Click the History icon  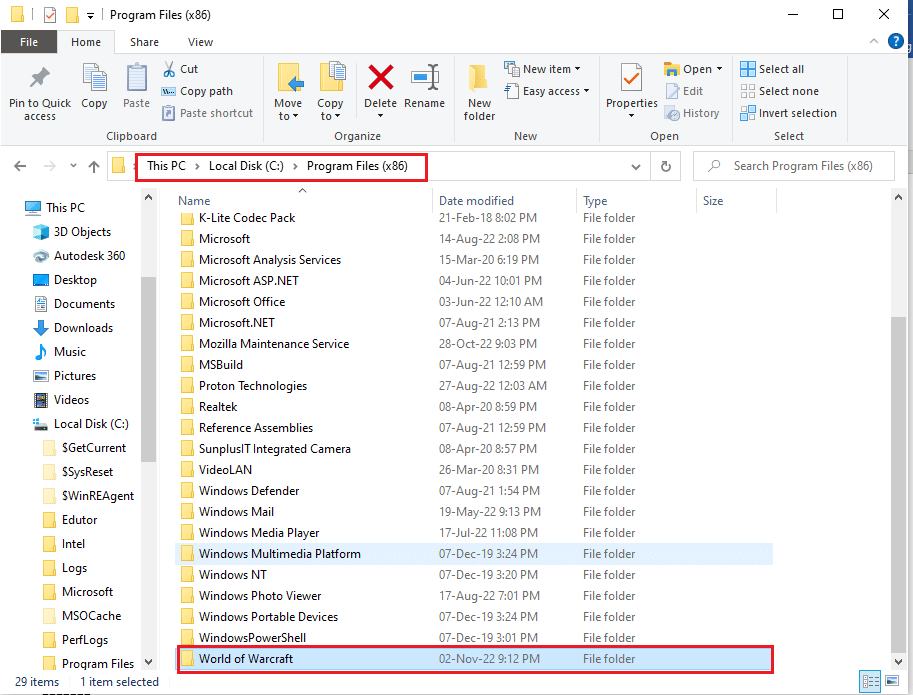click(x=672, y=114)
